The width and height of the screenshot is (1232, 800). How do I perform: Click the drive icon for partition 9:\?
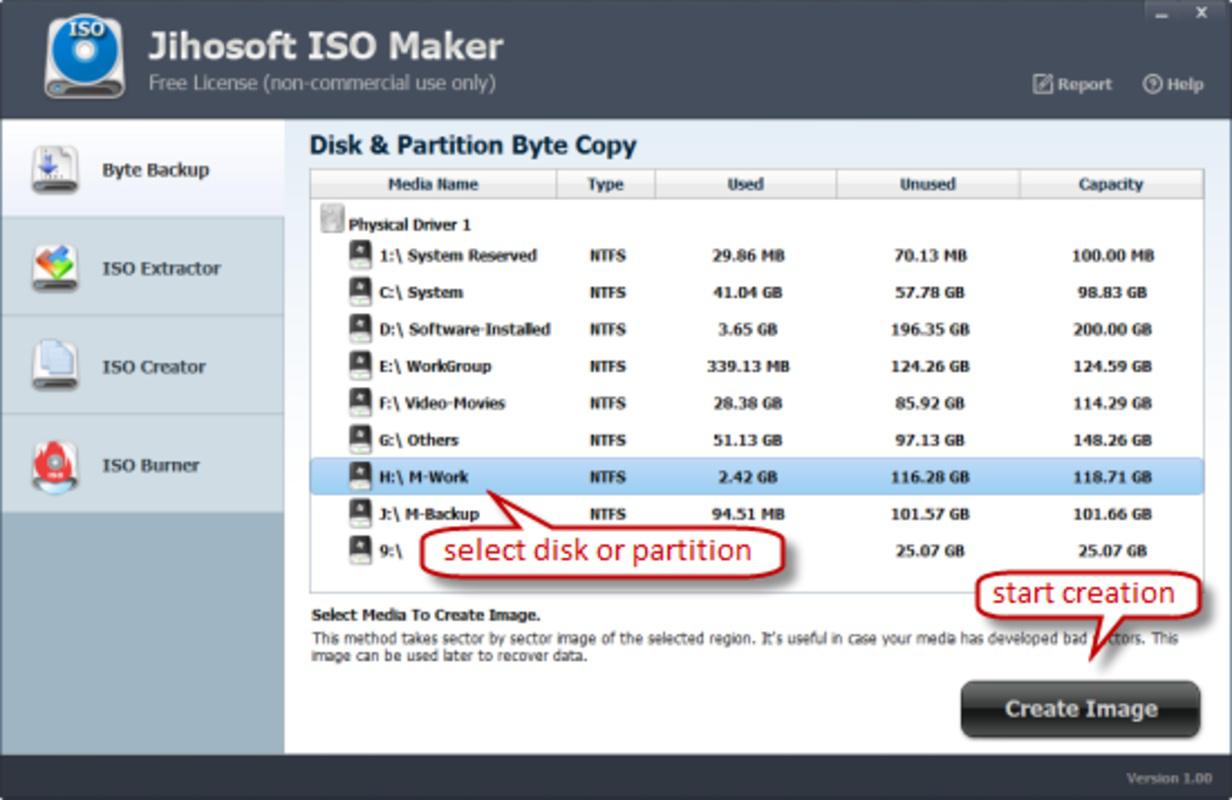(x=360, y=551)
